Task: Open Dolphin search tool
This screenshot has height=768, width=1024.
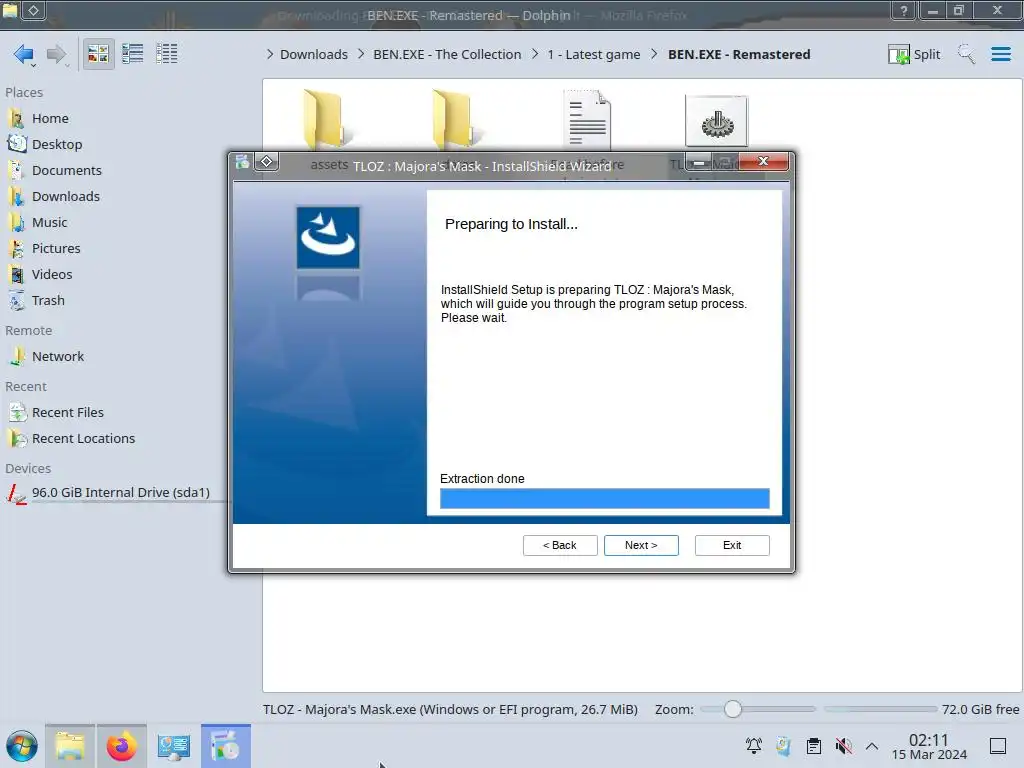Action: [x=966, y=54]
